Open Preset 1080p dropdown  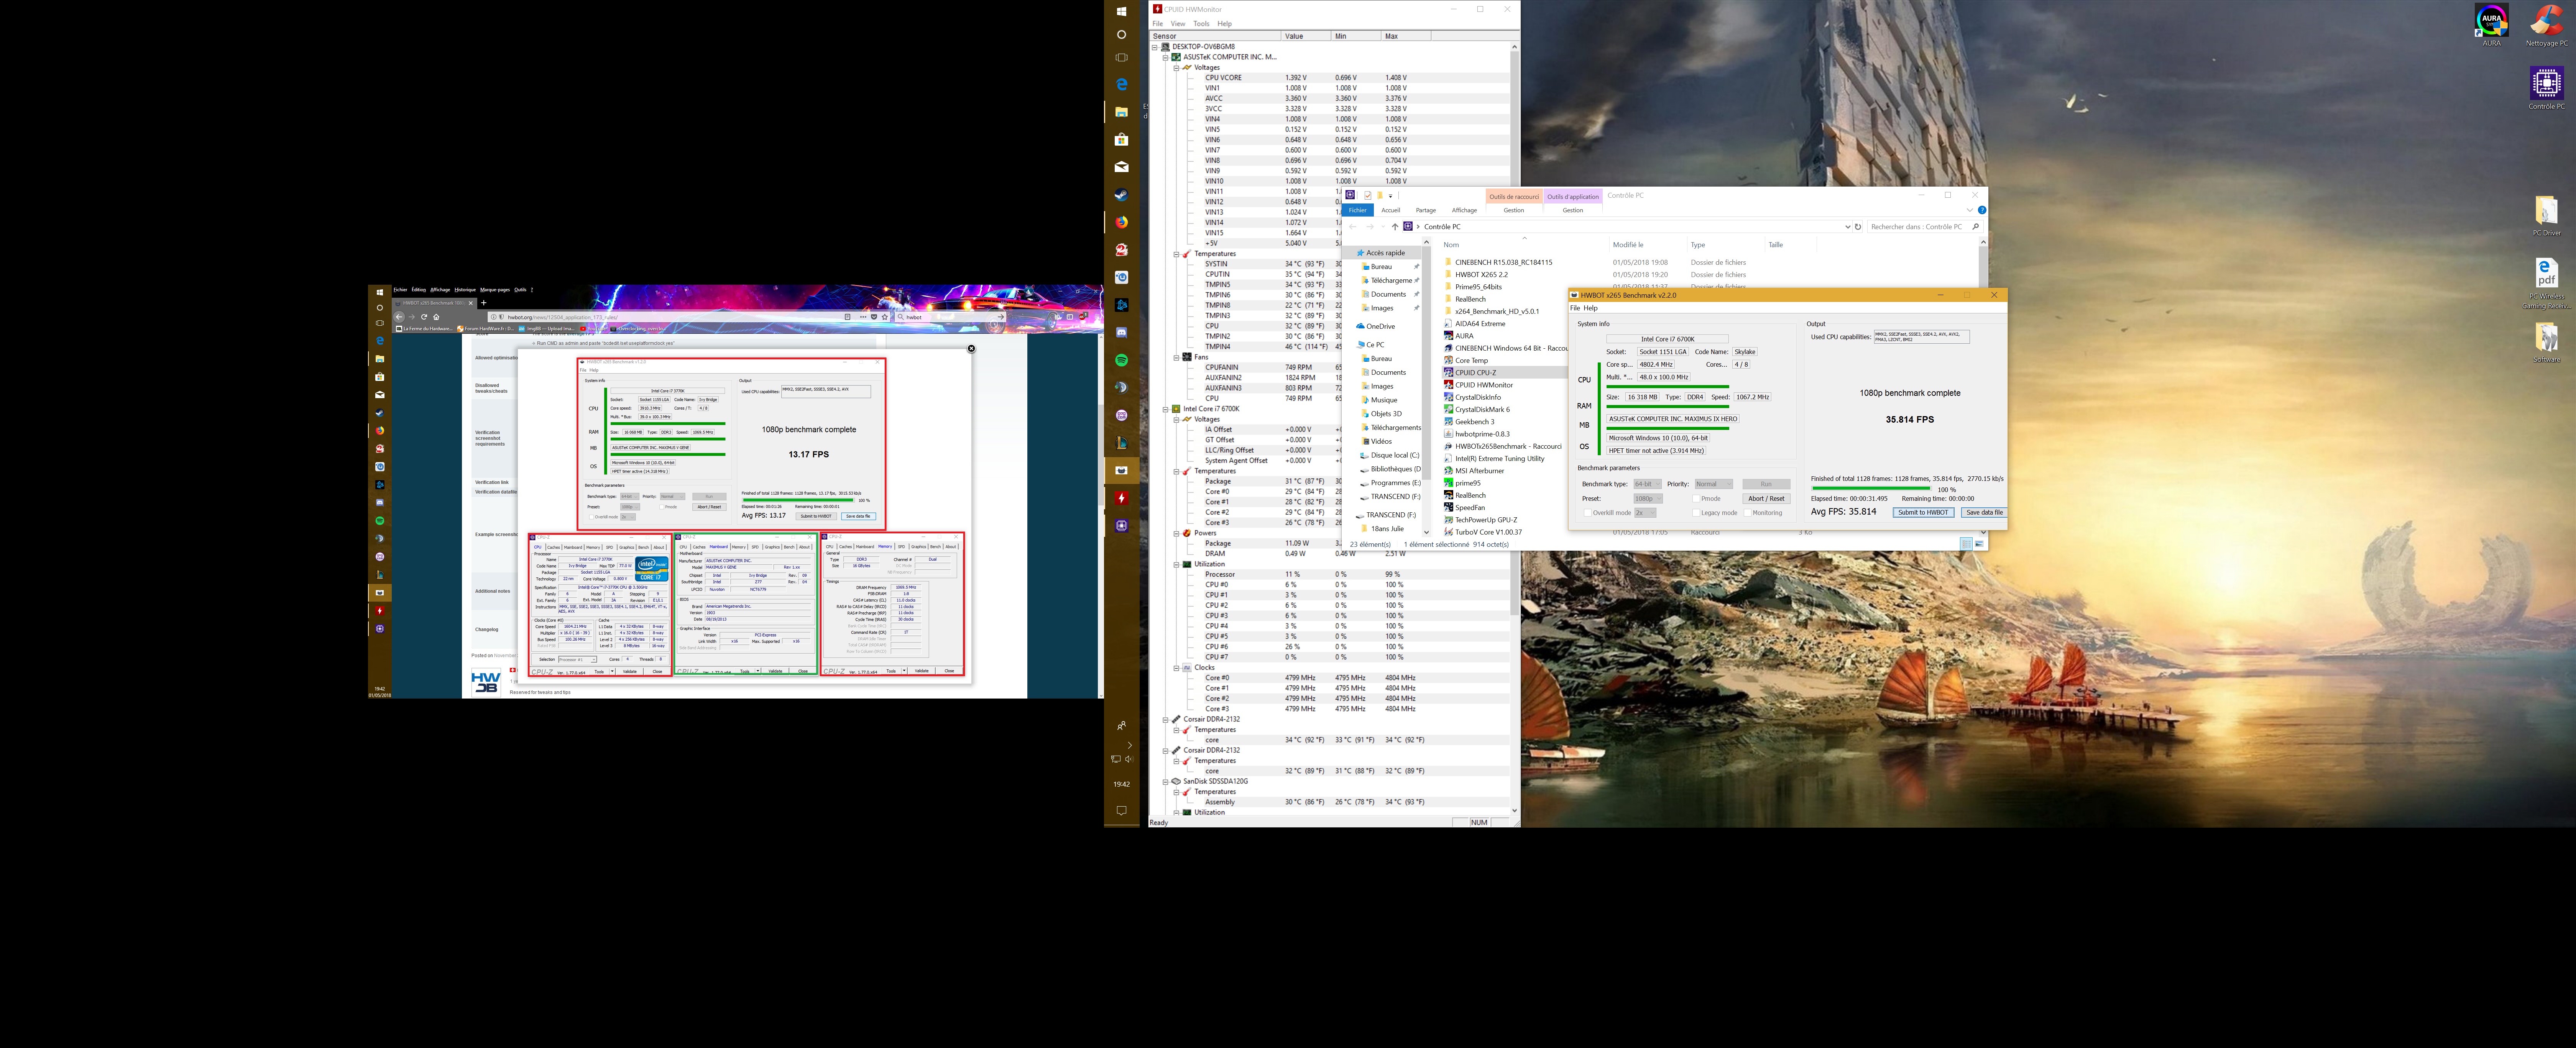click(1647, 498)
